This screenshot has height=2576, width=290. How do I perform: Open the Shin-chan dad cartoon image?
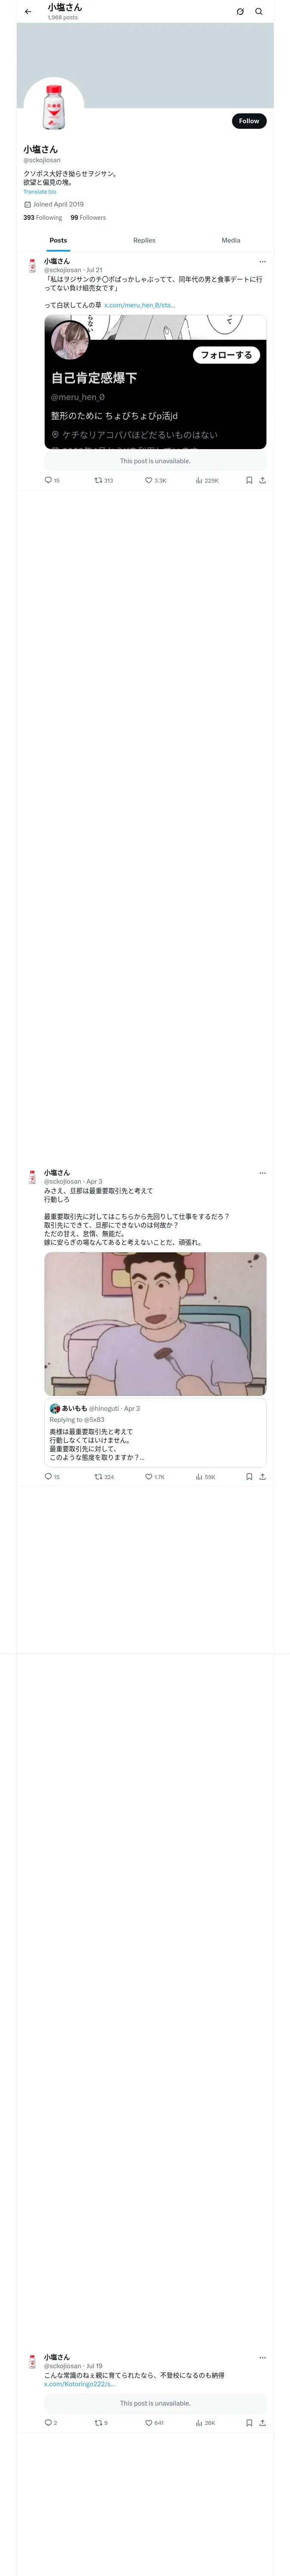[155, 1323]
